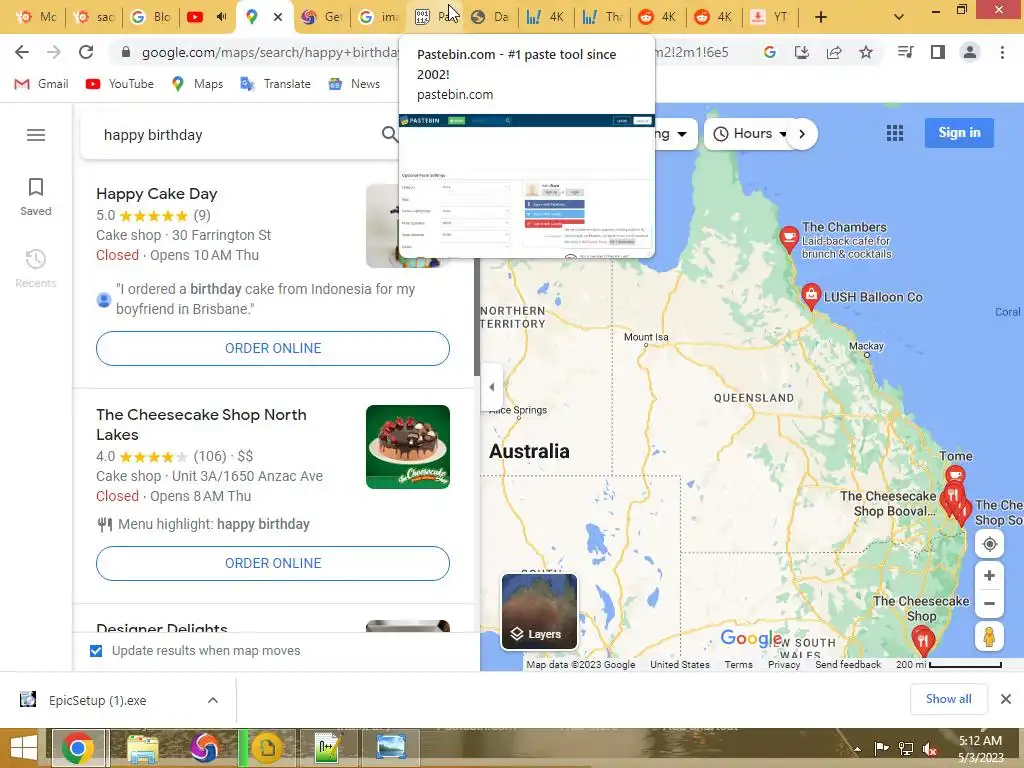Viewport: 1024px width, 768px height.
Task: Click the Street View pegman icon
Action: [x=989, y=637]
